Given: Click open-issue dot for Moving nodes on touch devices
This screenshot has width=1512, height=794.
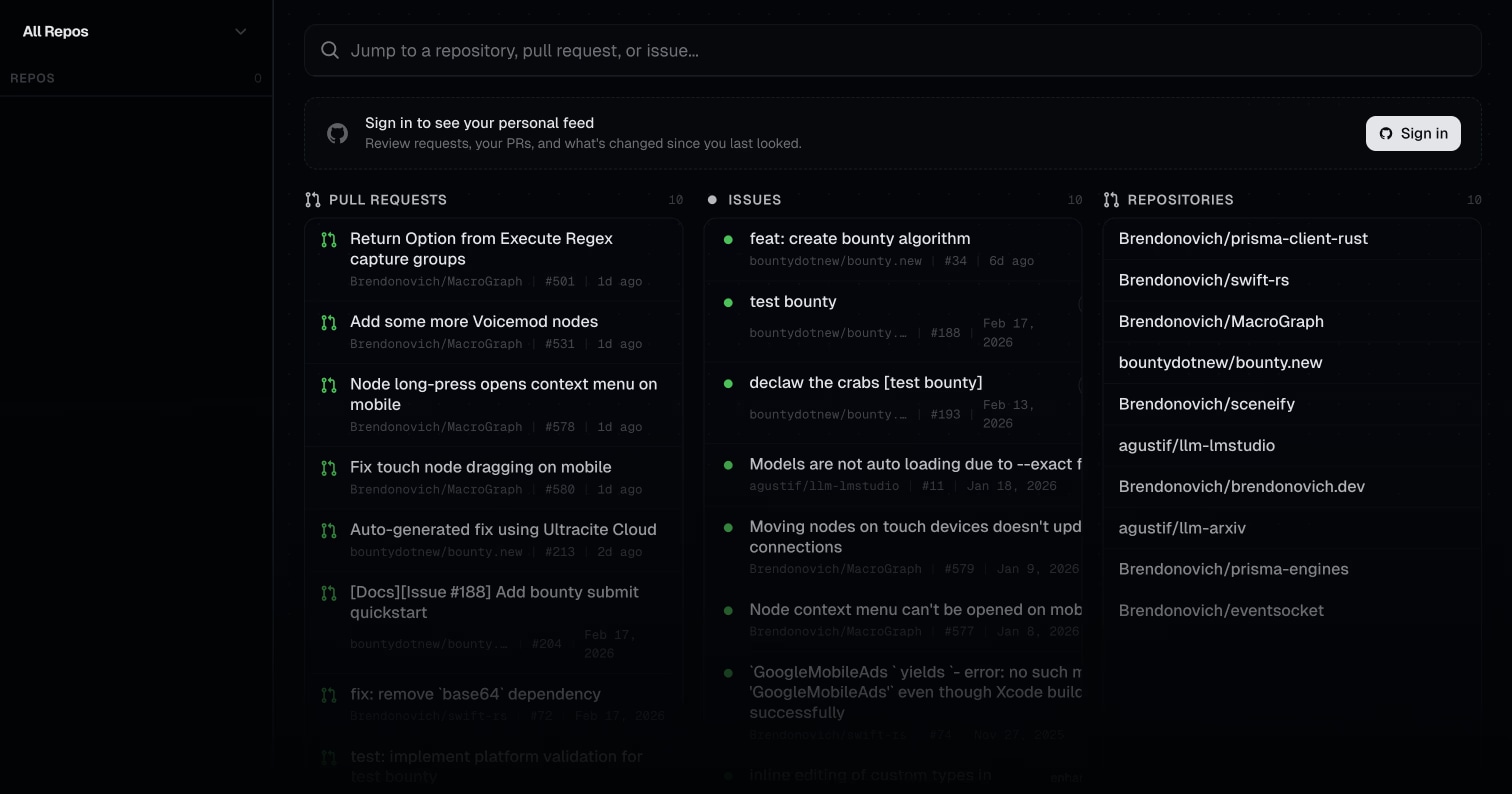Looking at the screenshot, I should (728, 527).
